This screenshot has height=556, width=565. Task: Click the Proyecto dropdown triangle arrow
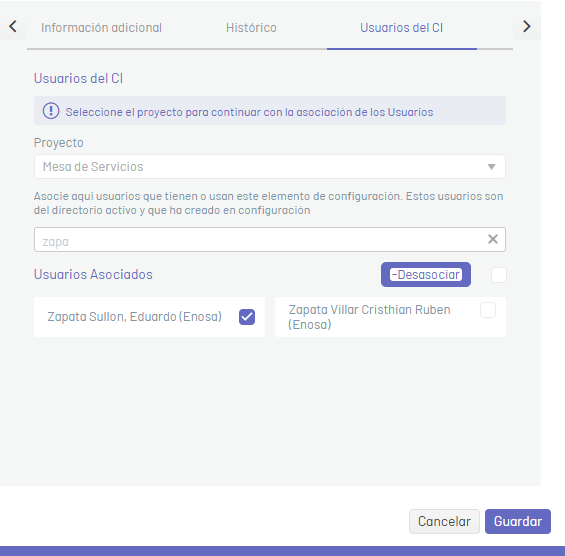coord(491,167)
